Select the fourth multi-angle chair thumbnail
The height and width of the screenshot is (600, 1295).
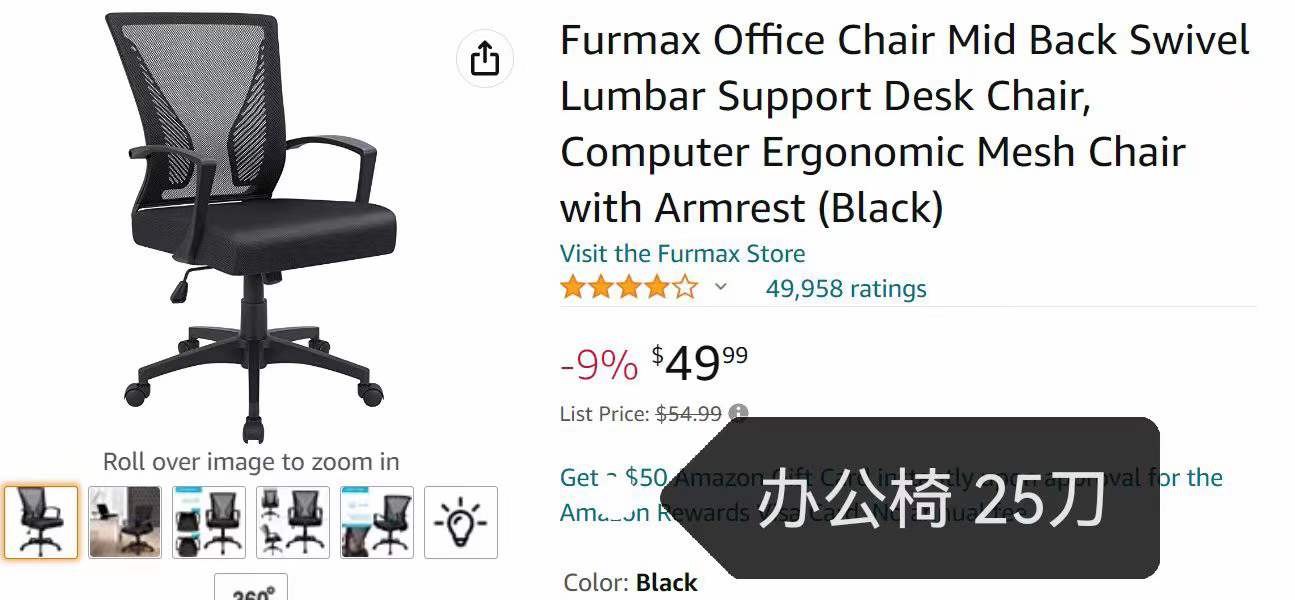coord(293,522)
